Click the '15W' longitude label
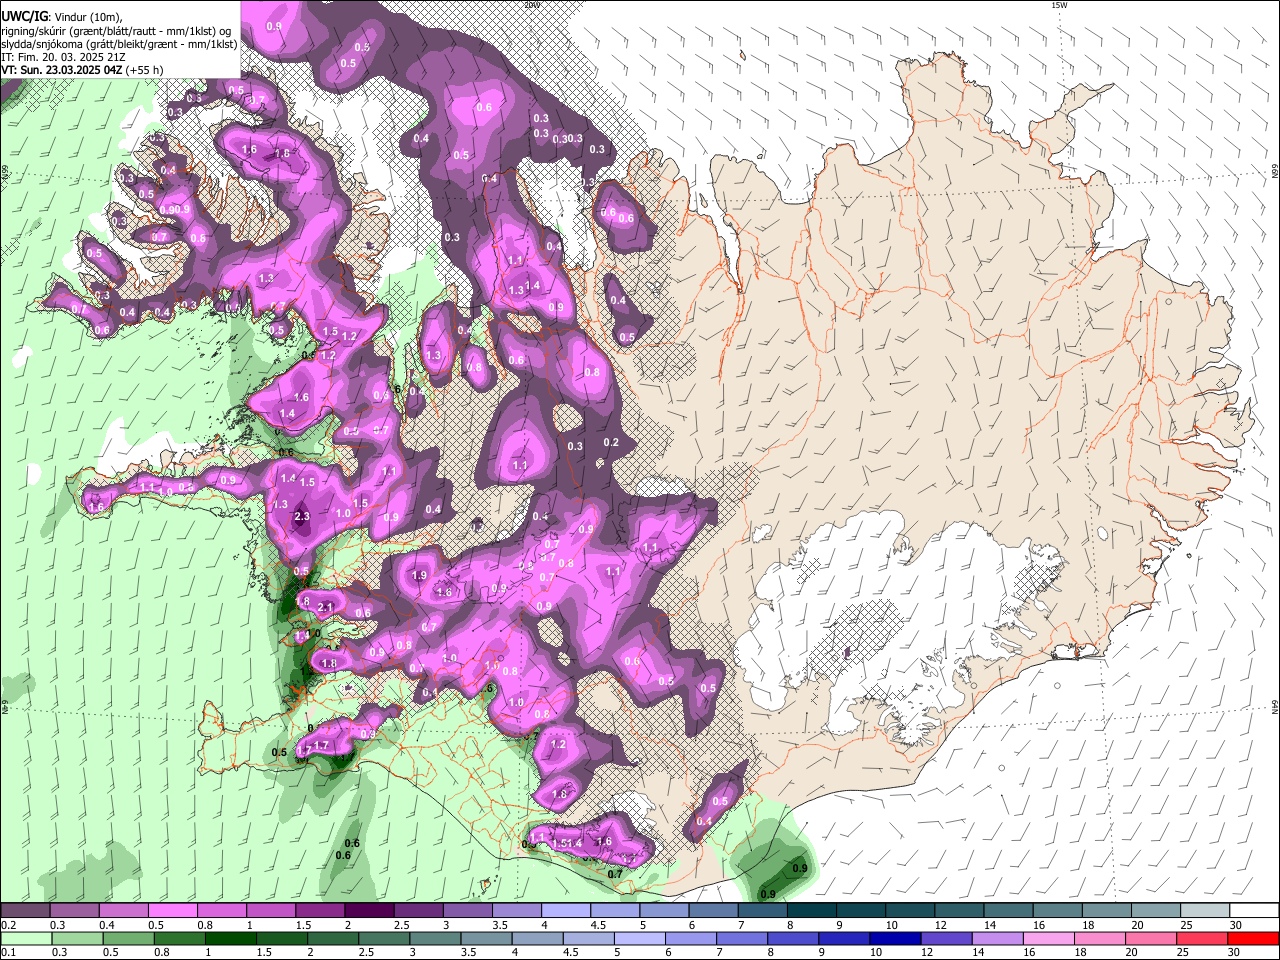 click(1059, 5)
